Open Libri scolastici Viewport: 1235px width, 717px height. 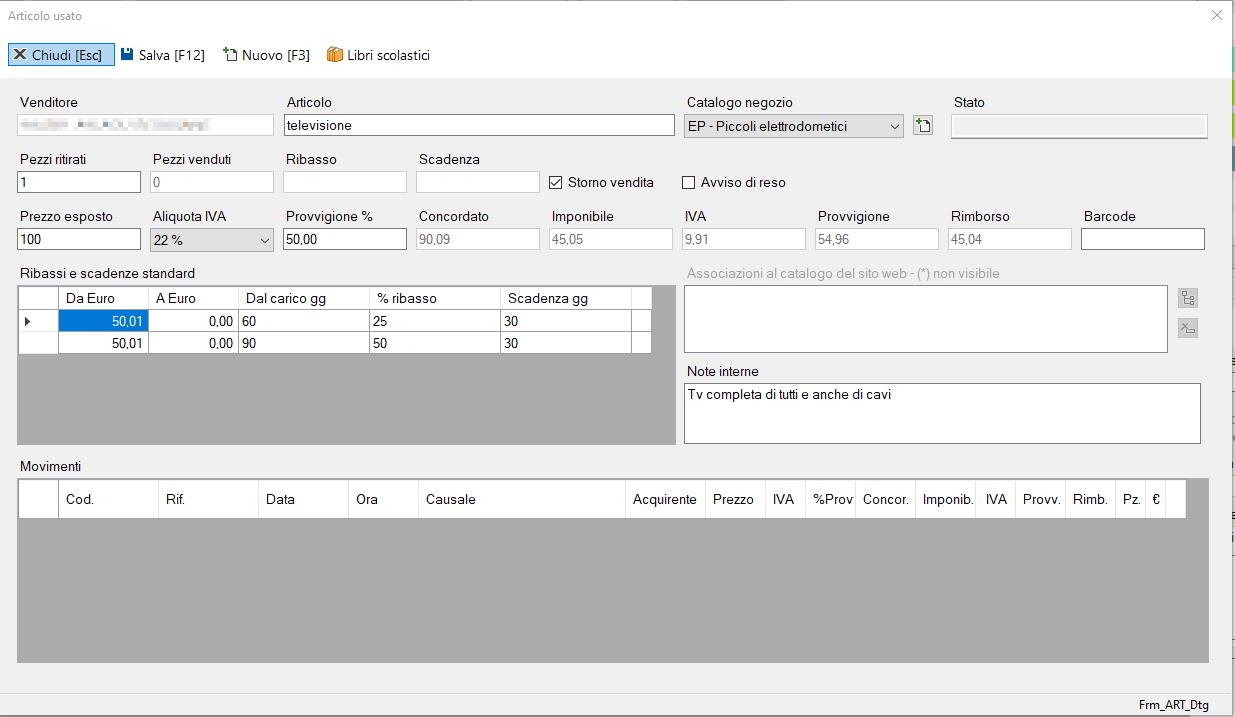tap(378, 55)
